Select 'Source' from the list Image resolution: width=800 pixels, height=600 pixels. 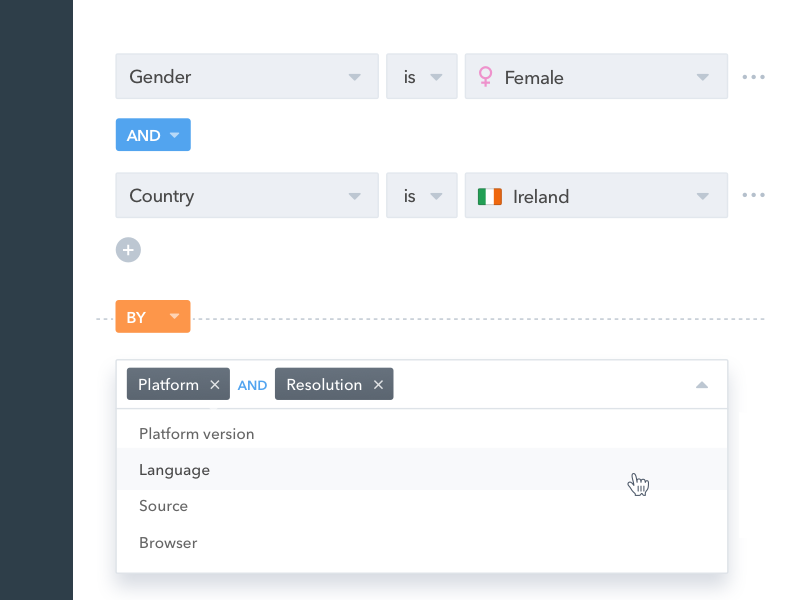[163, 506]
